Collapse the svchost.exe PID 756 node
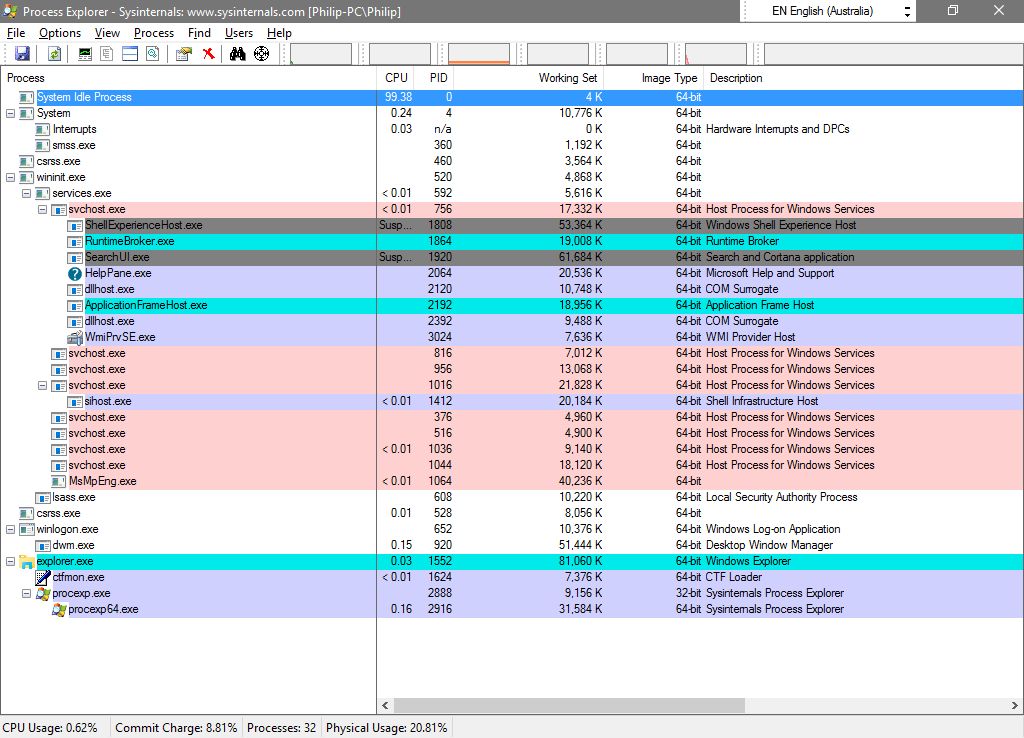Viewport: 1024px width, 738px height. coord(42,210)
